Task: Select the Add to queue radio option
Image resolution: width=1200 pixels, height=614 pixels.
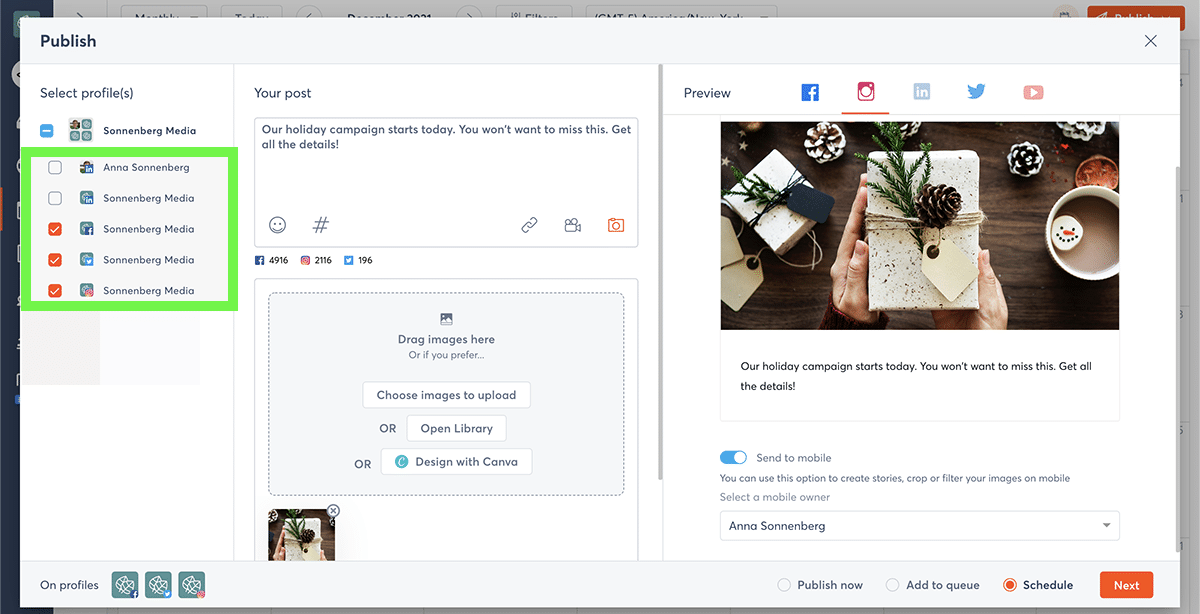Action: pyautogui.click(x=892, y=585)
